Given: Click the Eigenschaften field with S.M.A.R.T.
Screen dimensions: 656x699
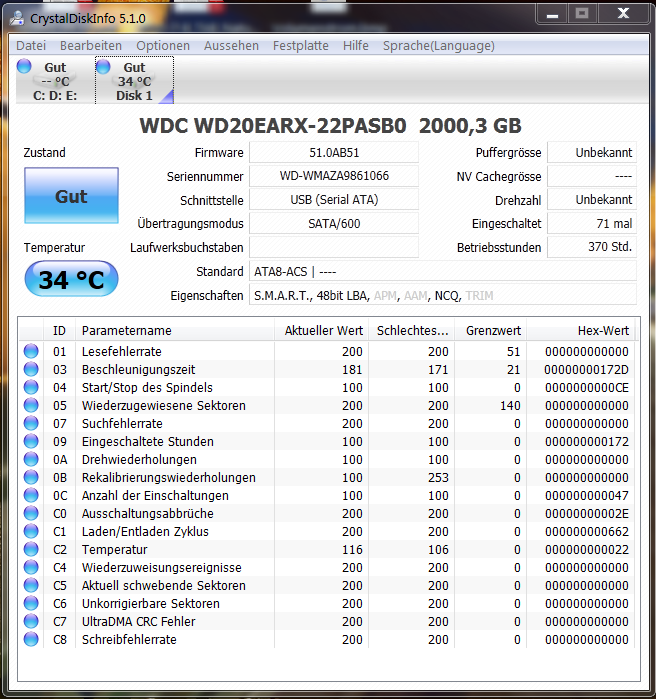Looking at the screenshot, I should tap(443, 295).
